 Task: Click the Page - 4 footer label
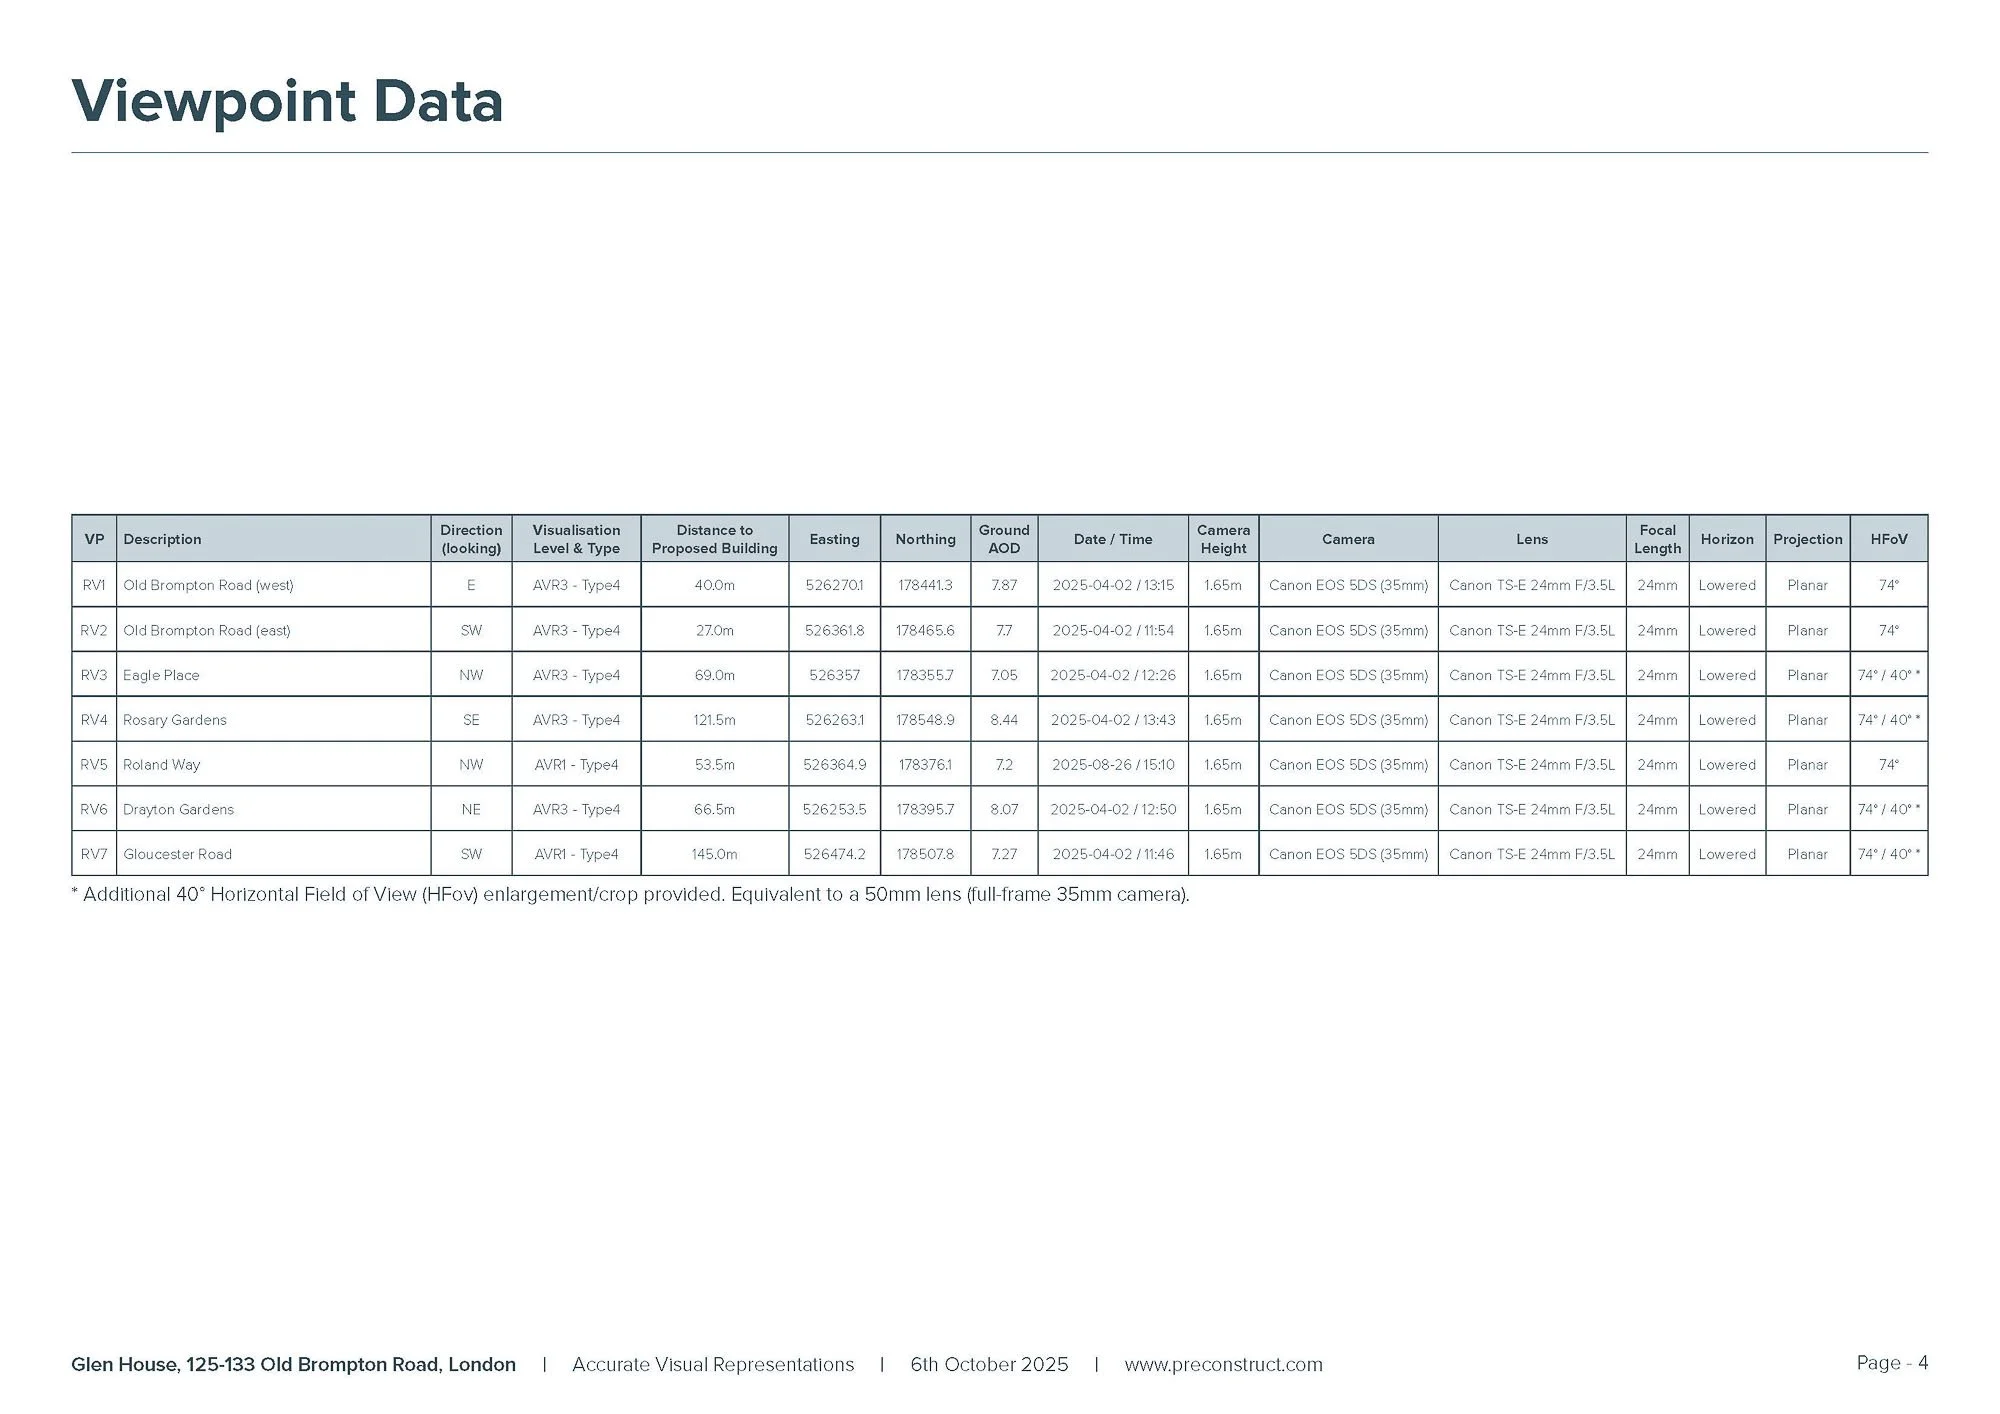point(1891,1363)
